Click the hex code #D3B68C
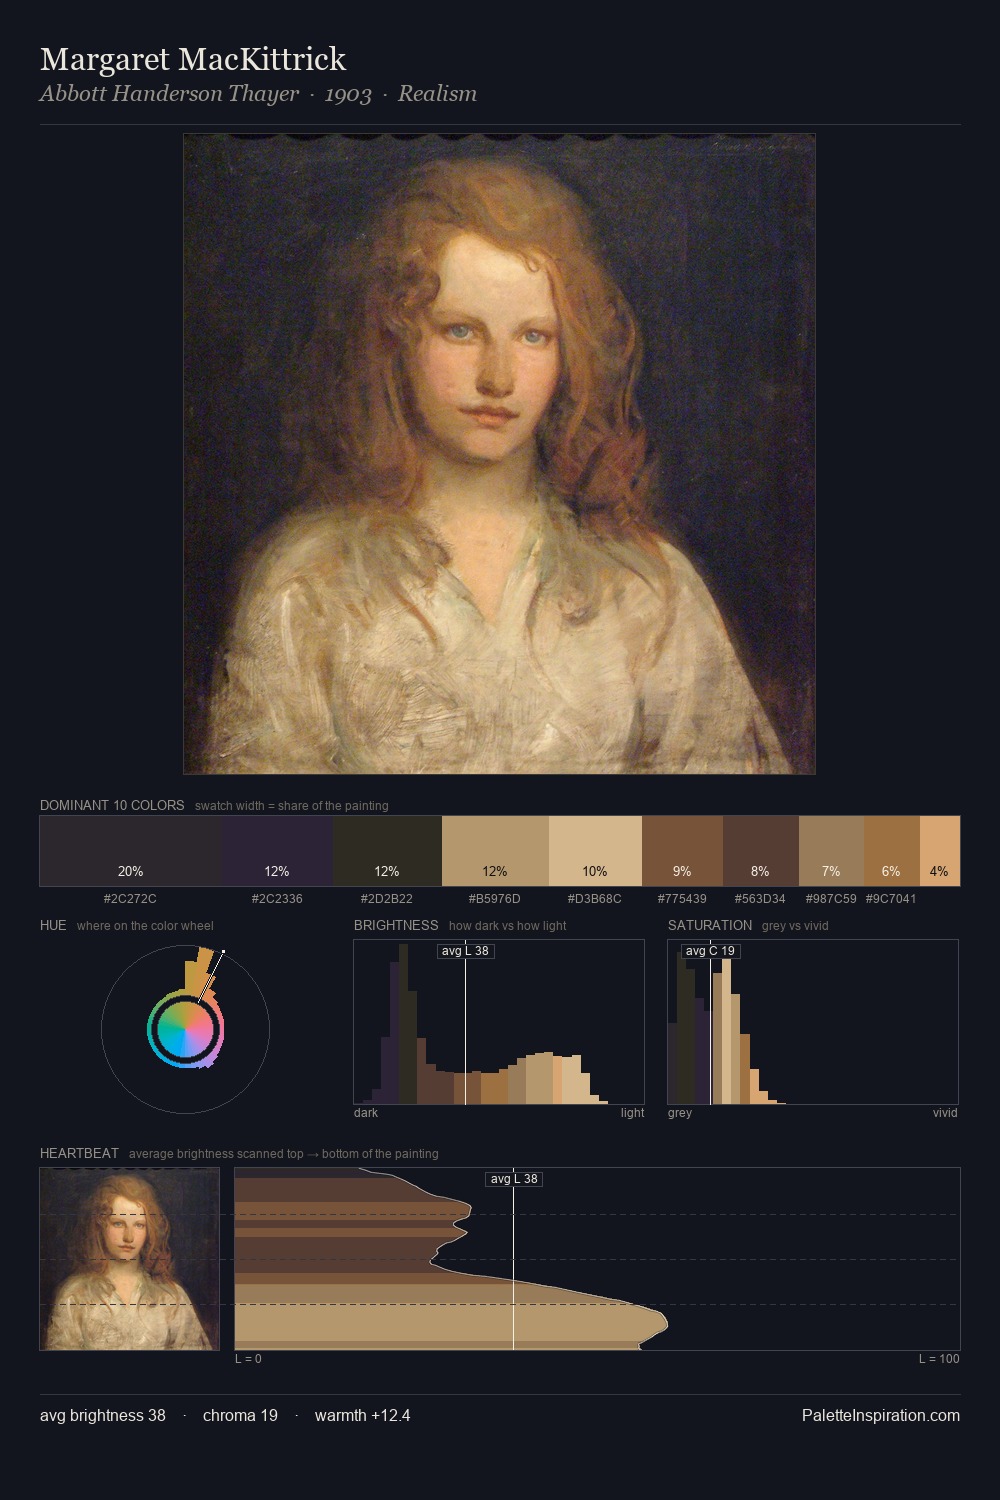Image resolution: width=1000 pixels, height=1500 pixels. tap(595, 899)
